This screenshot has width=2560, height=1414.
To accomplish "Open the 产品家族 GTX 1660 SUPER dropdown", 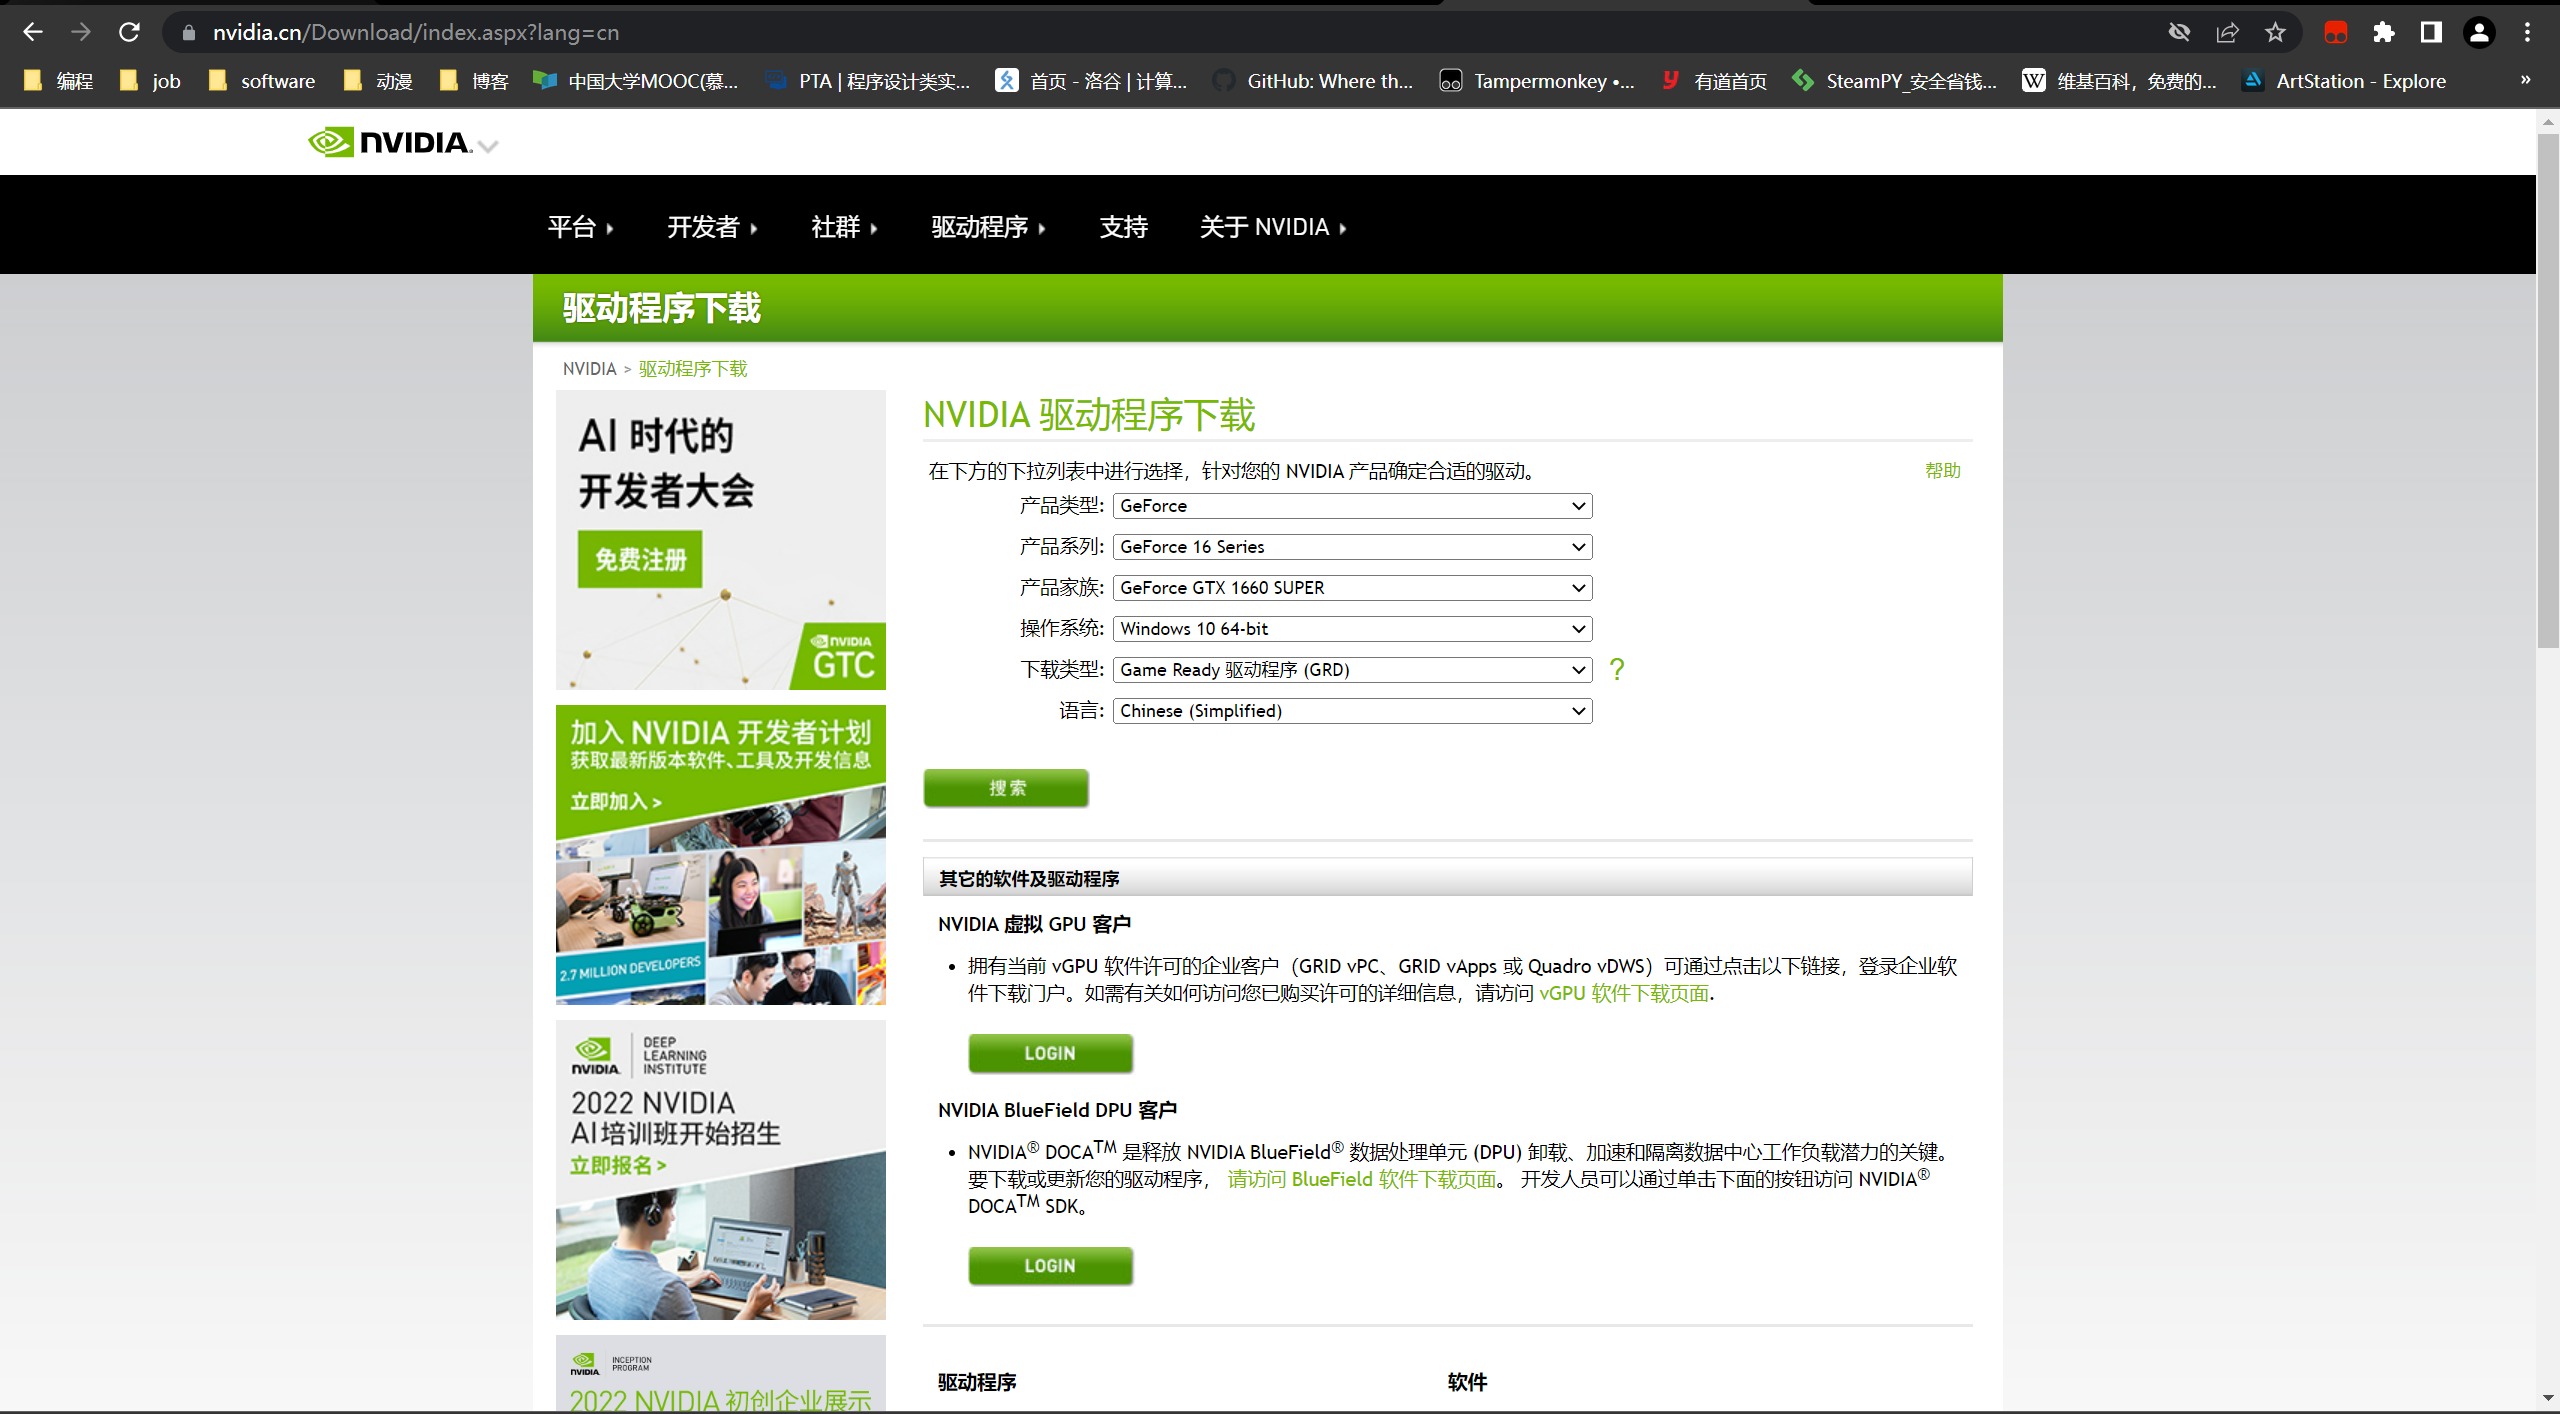I will [x=1352, y=588].
